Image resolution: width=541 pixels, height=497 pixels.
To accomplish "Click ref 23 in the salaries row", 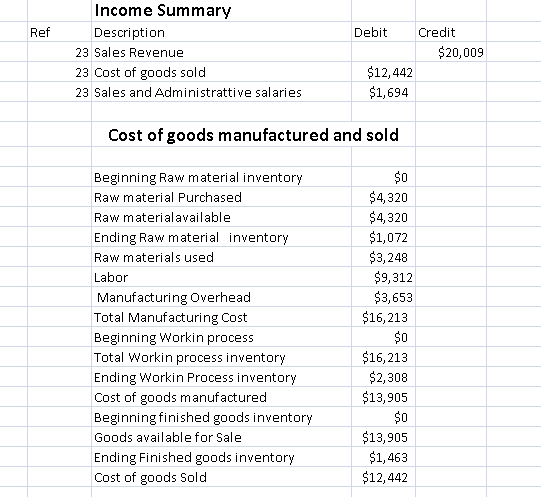I will tap(59, 92).
